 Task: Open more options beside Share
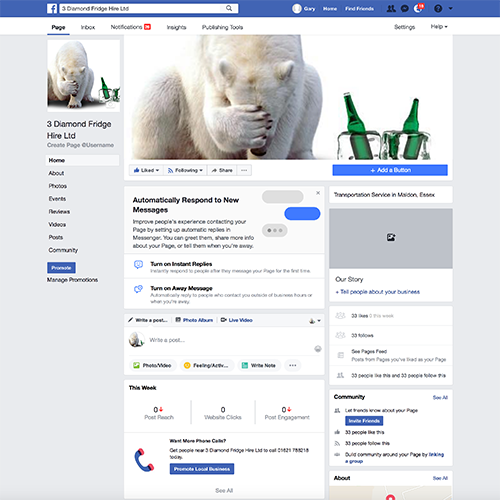[244, 170]
